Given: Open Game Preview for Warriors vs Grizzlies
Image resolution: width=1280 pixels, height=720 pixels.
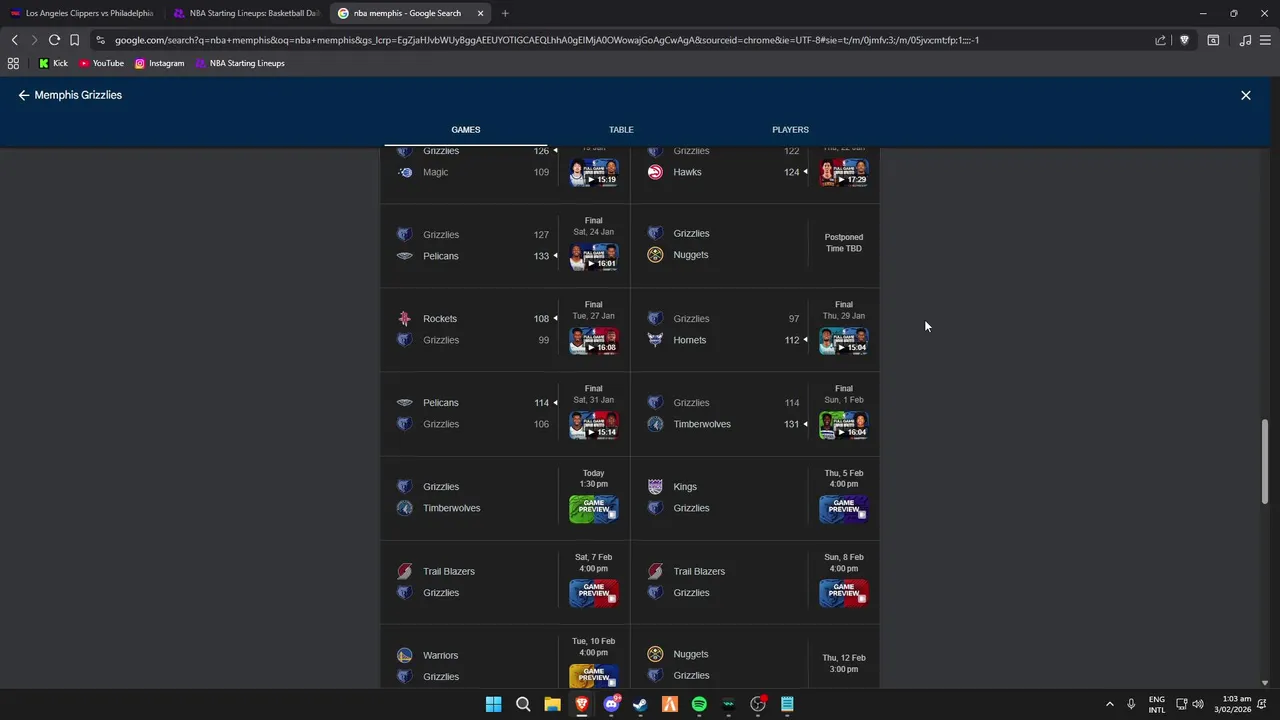Looking at the screenshot, I should [x=594, y=675].
